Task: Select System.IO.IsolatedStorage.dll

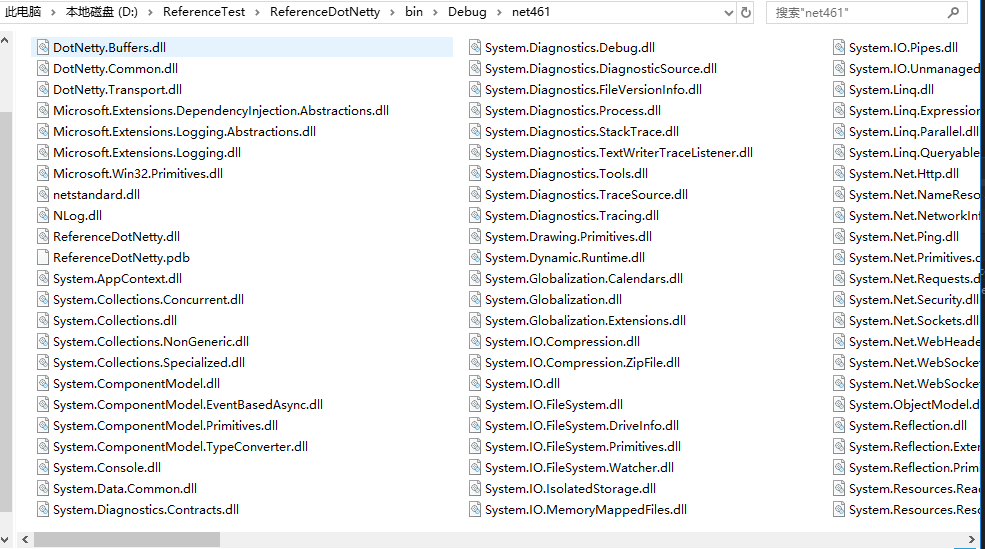Action: [570, 489]
